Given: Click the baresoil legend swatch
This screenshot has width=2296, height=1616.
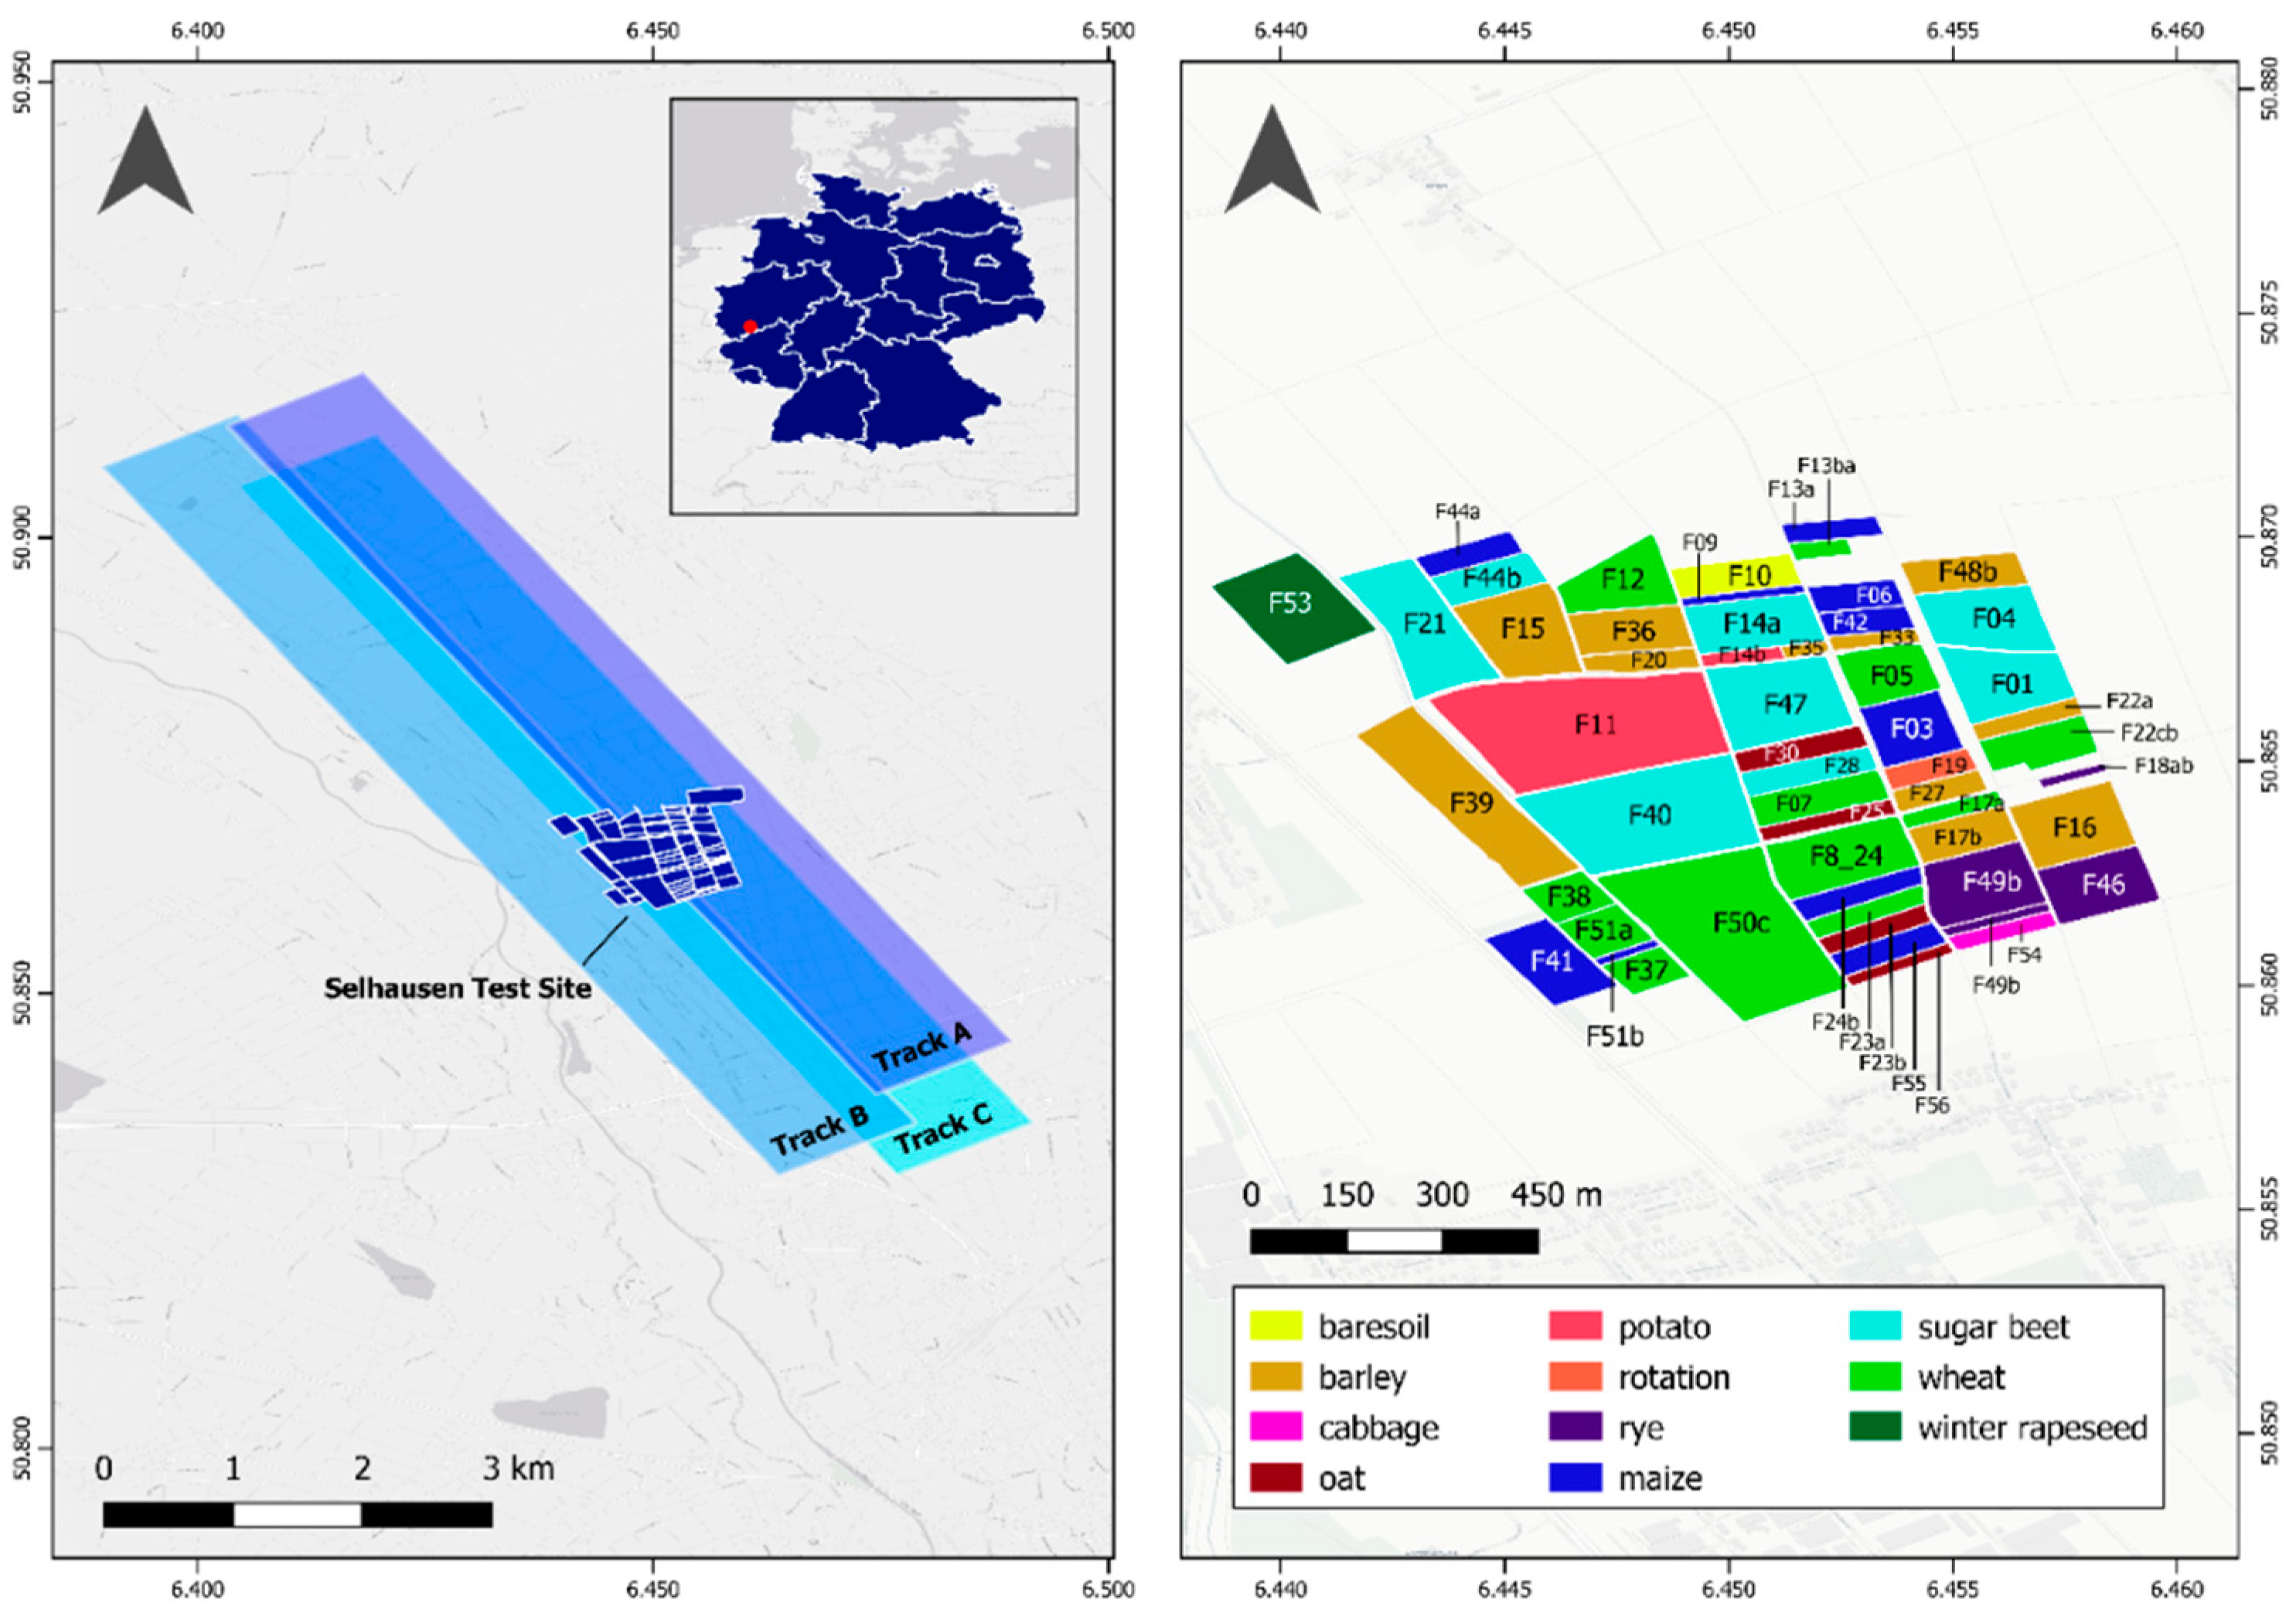Looking at the screenshot, I should 1276,1326.
